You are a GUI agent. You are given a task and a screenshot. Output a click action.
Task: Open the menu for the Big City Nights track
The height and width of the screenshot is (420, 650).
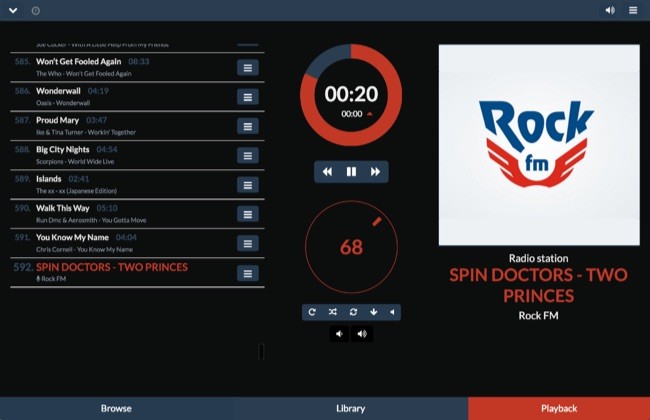(248, 155)
